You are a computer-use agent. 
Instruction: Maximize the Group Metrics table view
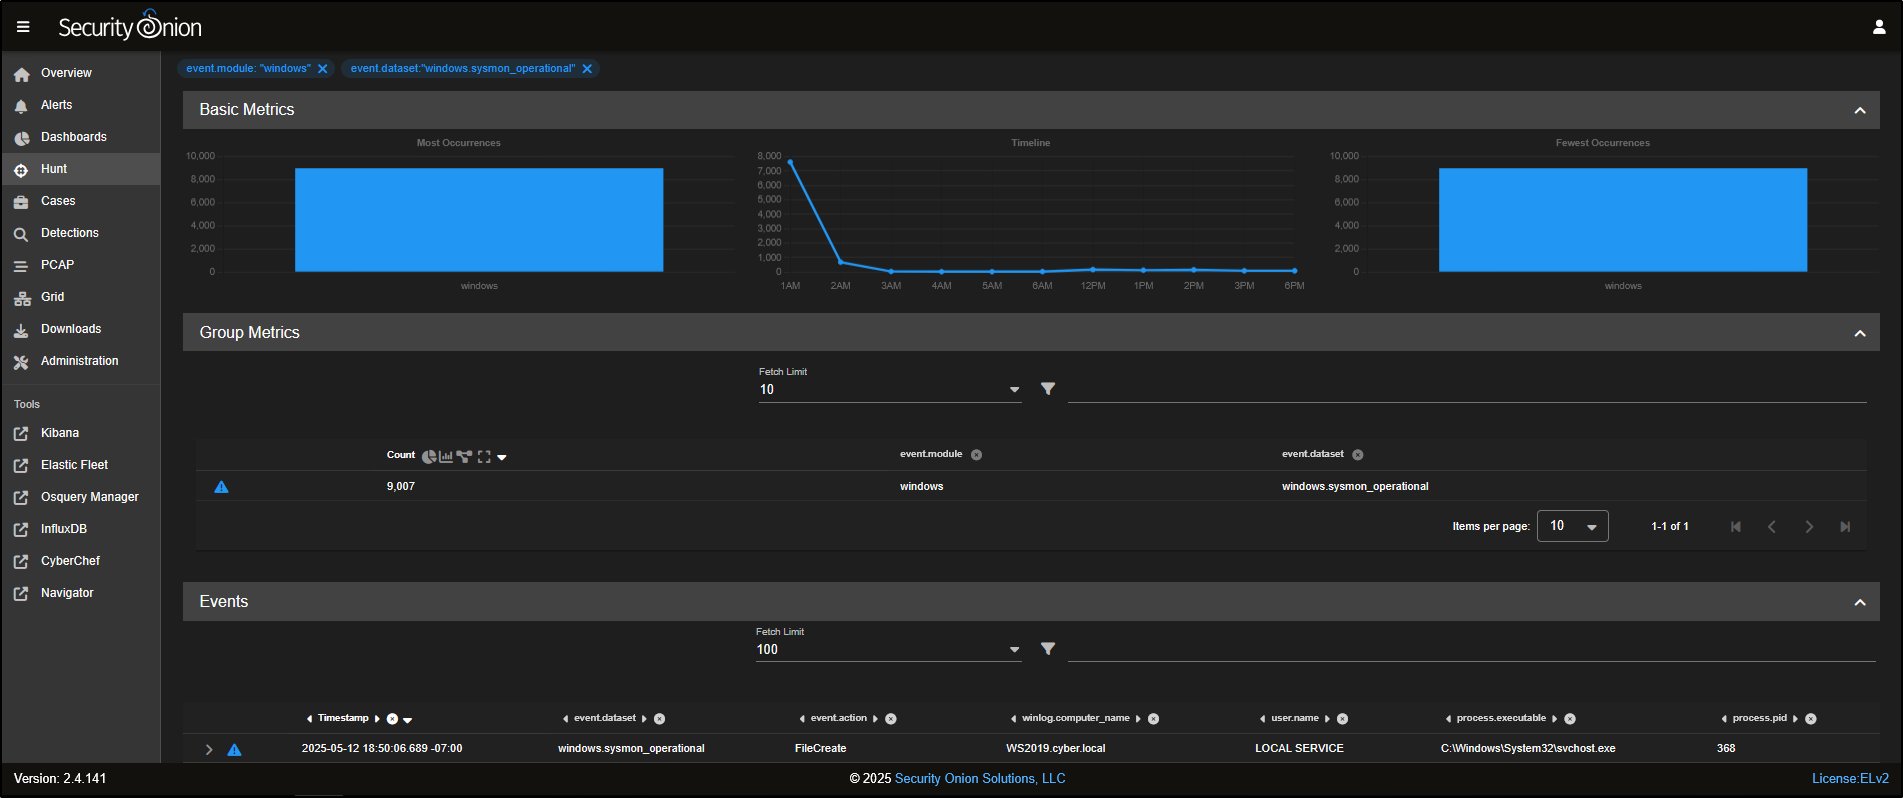(484, 457)
